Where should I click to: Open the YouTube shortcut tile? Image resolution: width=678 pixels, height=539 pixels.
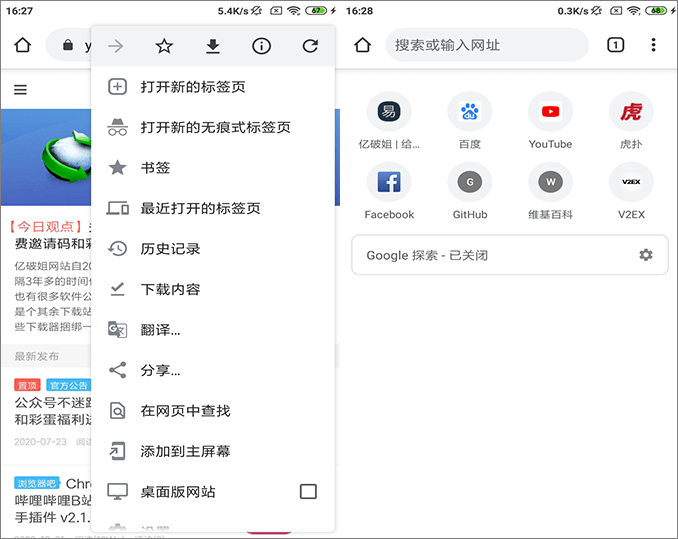point(550,121)
